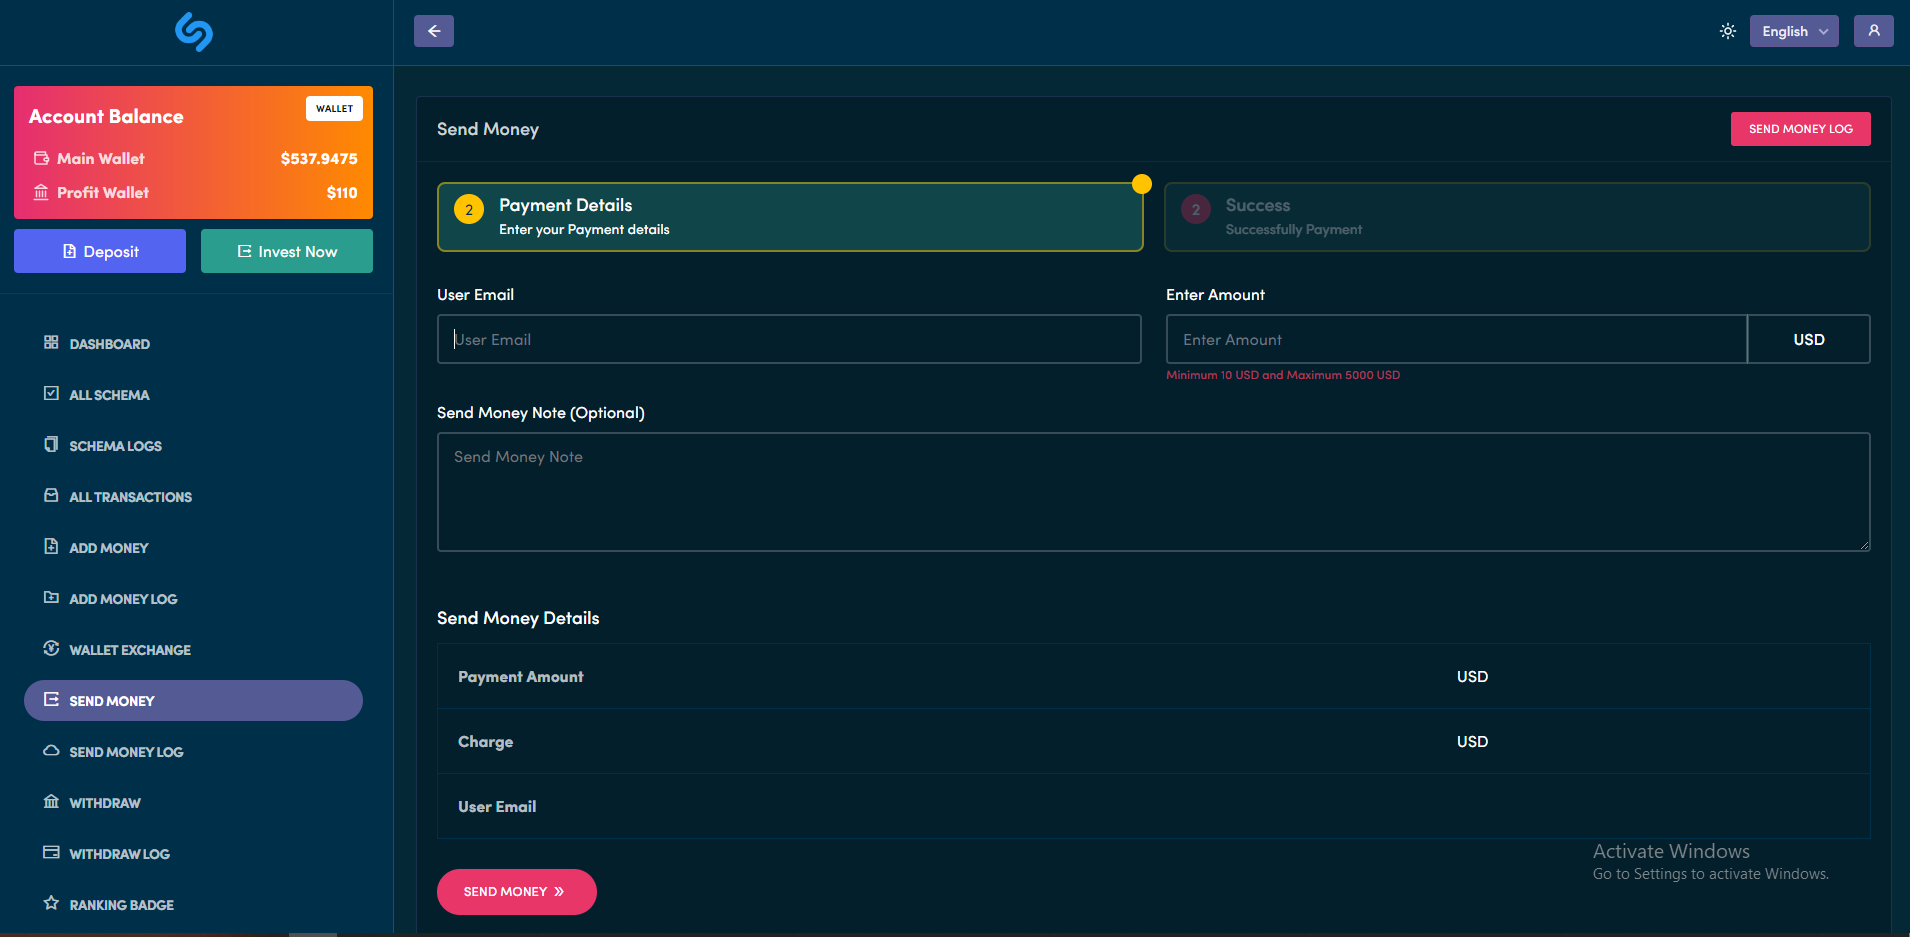The width and height of the screenshot is (1910, 937).
Task: Click the Deposit button
Action: tap(100, 251)
